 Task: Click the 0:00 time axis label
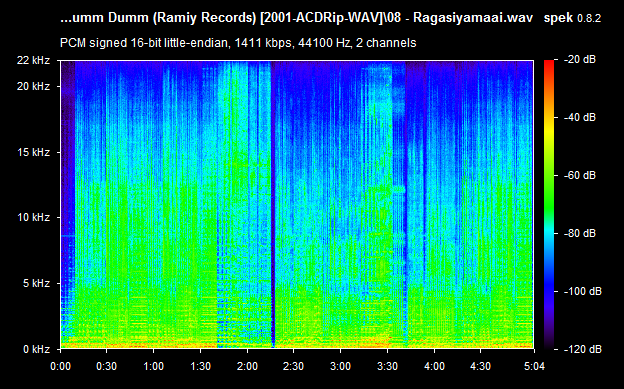click(x=60, y=366)
